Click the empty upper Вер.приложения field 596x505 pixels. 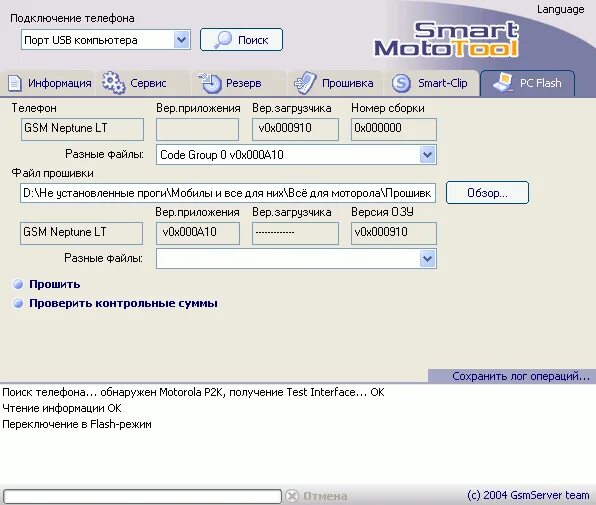click(197, 129)
